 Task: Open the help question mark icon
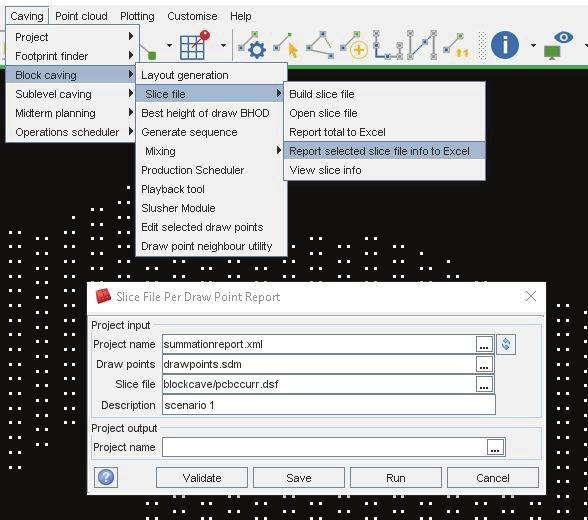click(106, 477)
